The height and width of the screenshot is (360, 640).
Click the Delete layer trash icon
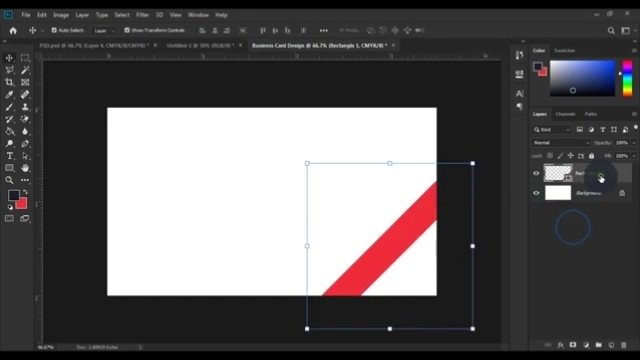[623, 345]
